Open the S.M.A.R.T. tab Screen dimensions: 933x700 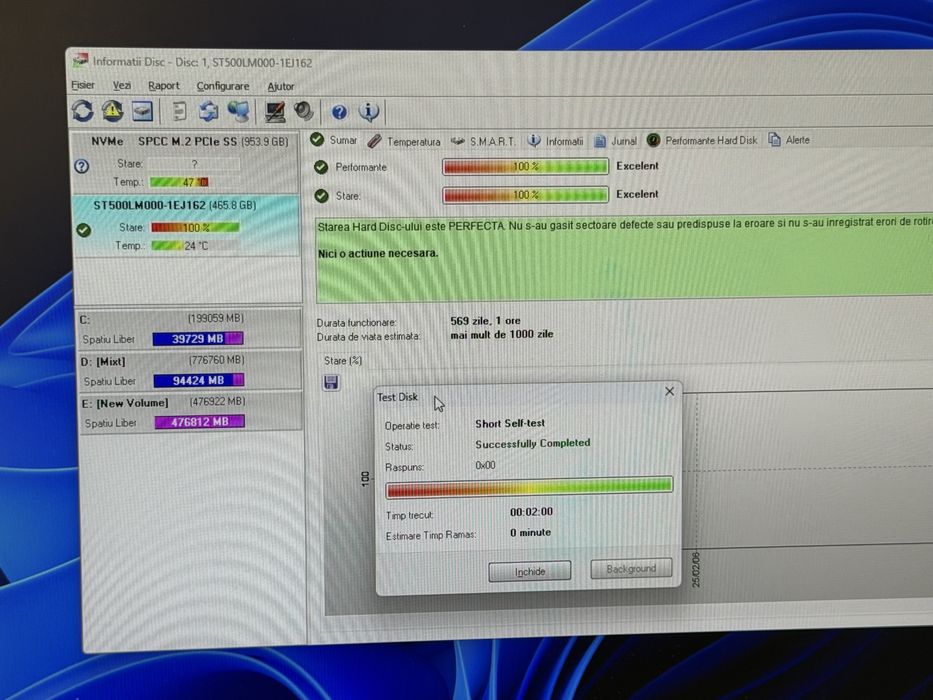tap(483, 141)
